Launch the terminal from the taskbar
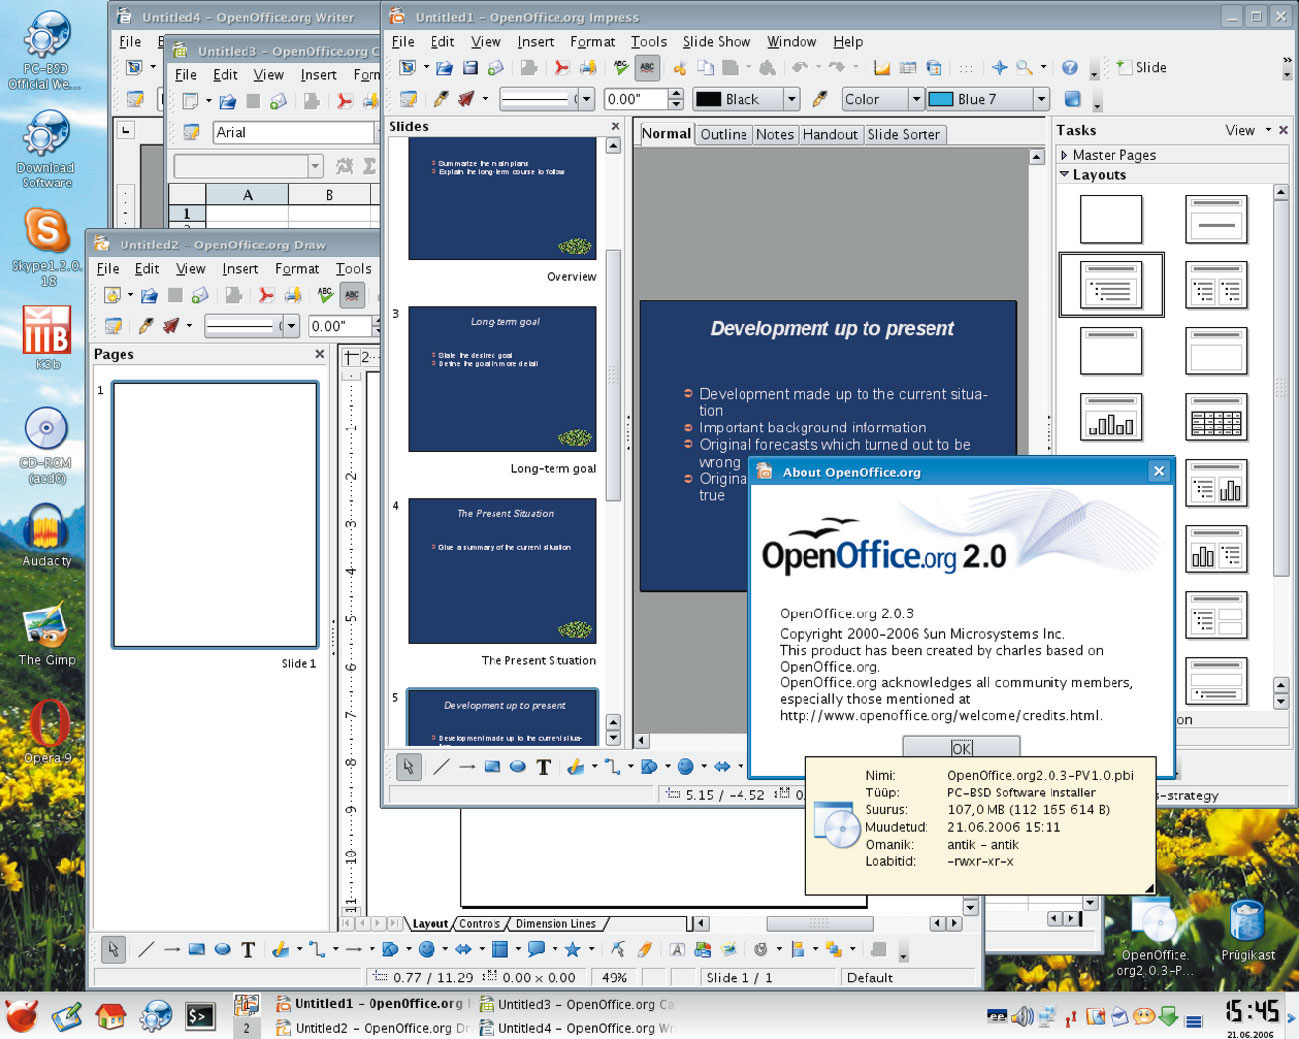This screenshot has height=1039, width=1299. point(200,1017)
